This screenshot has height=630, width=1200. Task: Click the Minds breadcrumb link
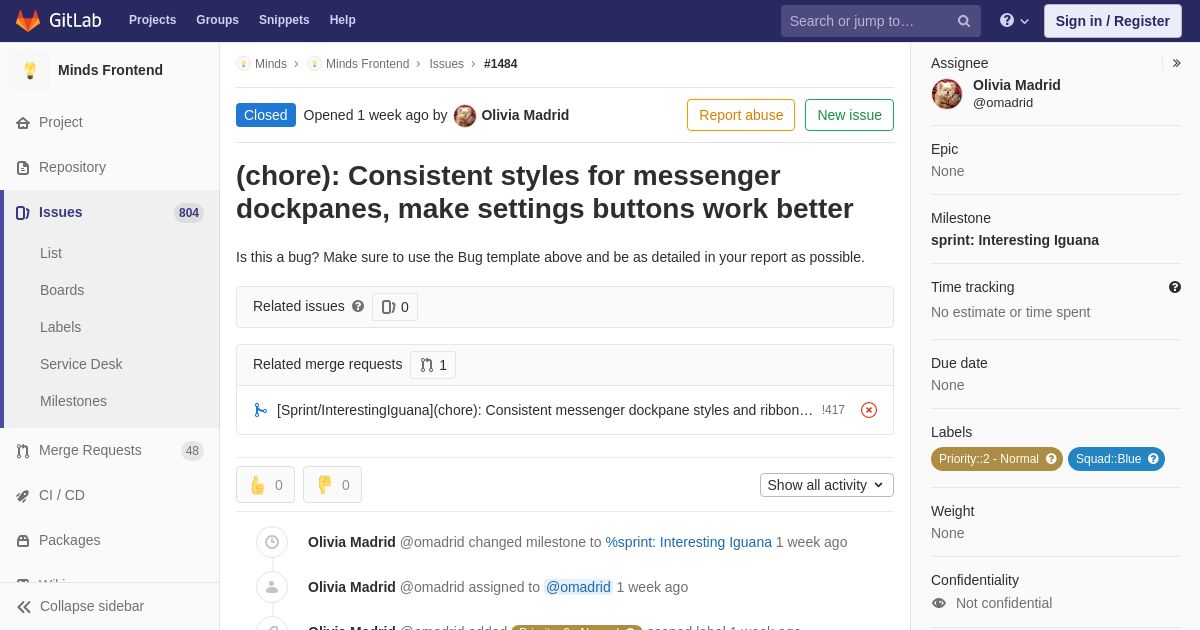271,64
